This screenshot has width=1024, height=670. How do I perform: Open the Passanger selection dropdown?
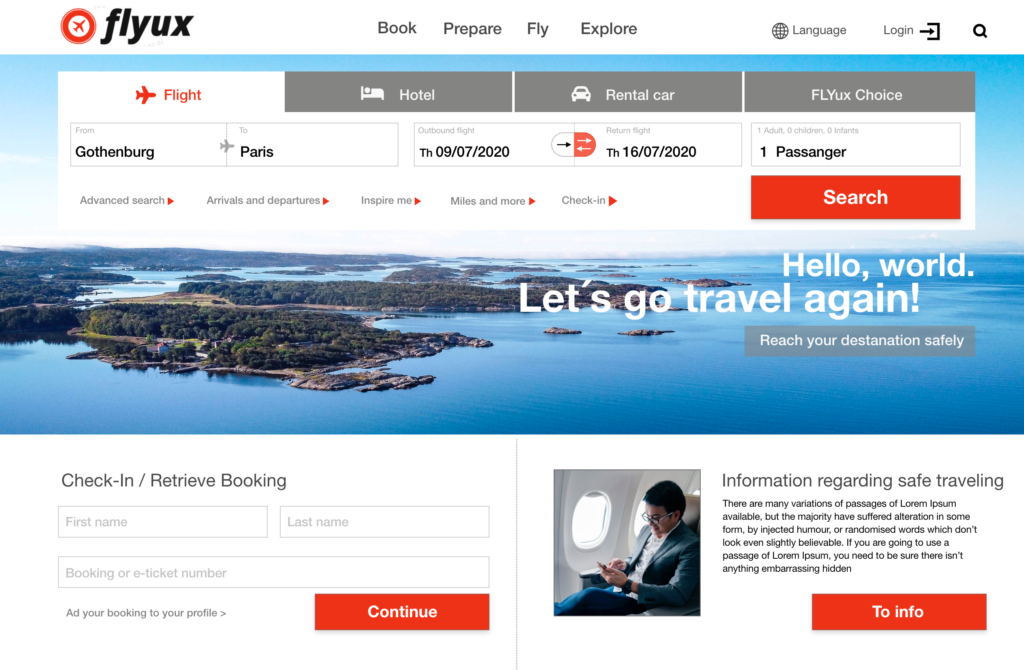coord(856,145)
